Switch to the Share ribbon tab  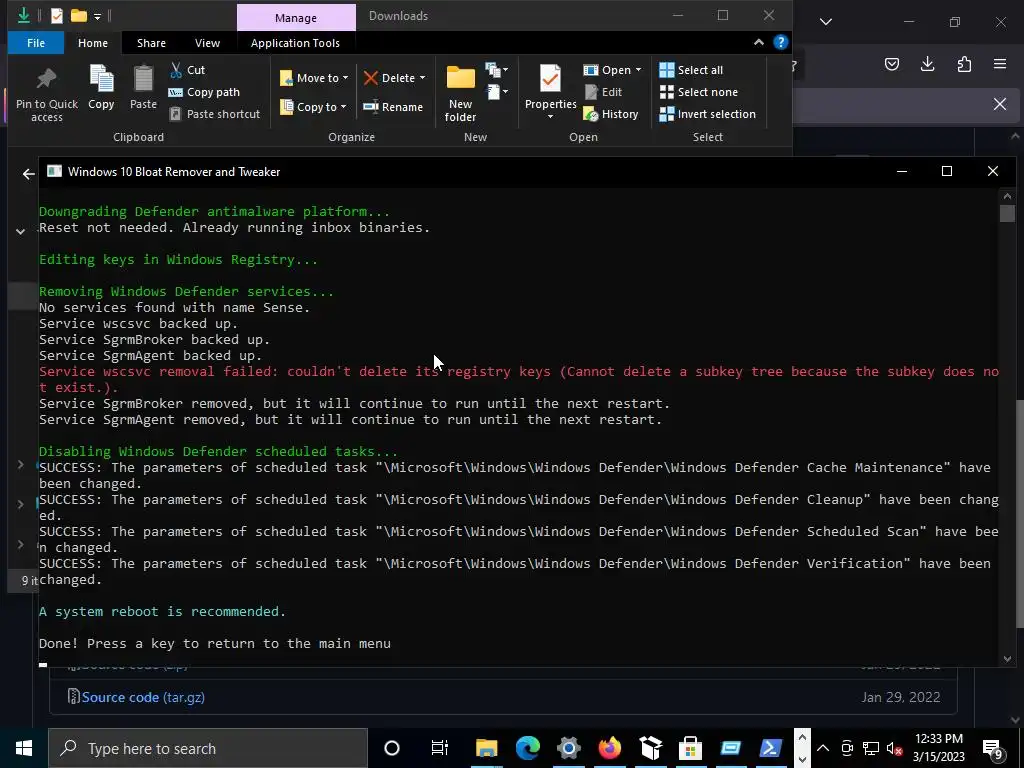pos(151,42)
